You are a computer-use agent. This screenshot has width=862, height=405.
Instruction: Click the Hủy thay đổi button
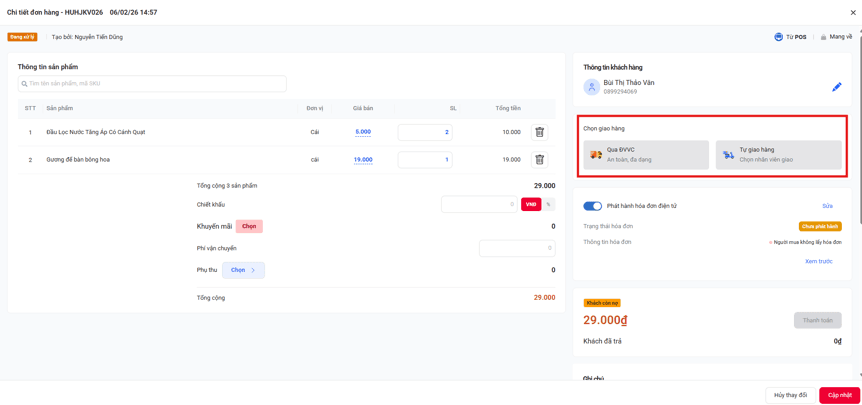coord(790,396)
